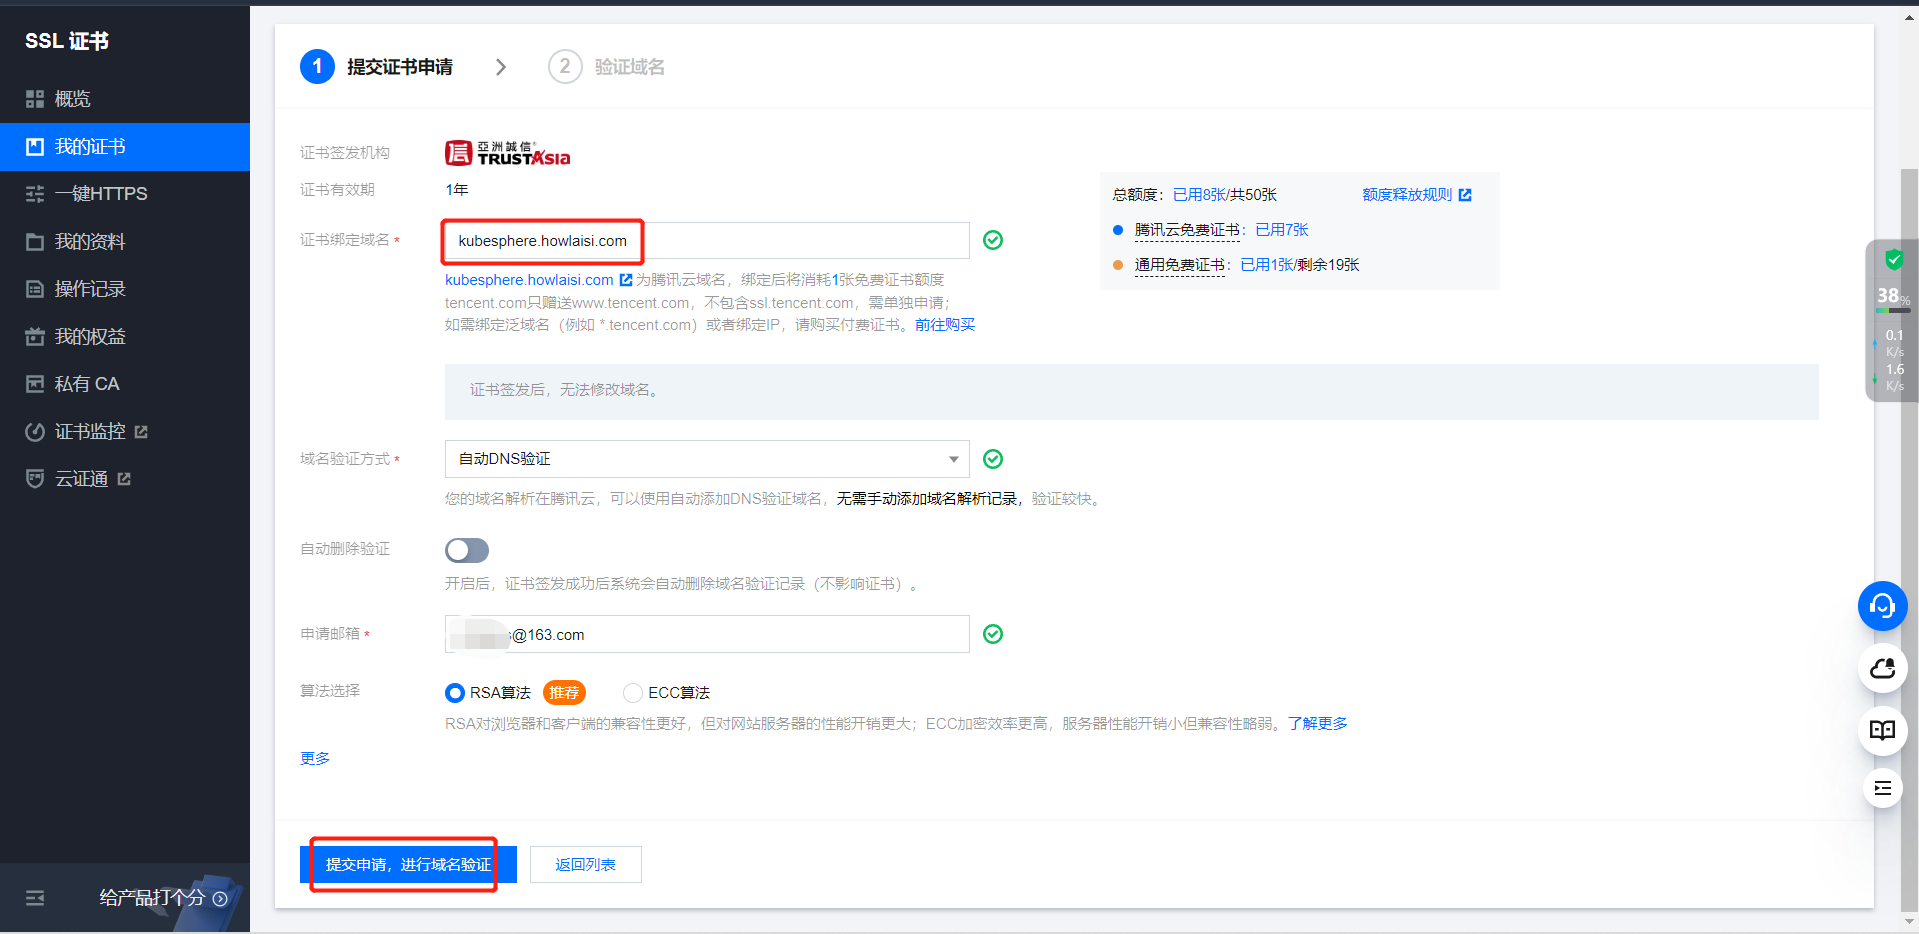Click the page vertical scrollbar
Image resolution: width=1919 pixels, height=934 pixels.
coord(1909,500)
